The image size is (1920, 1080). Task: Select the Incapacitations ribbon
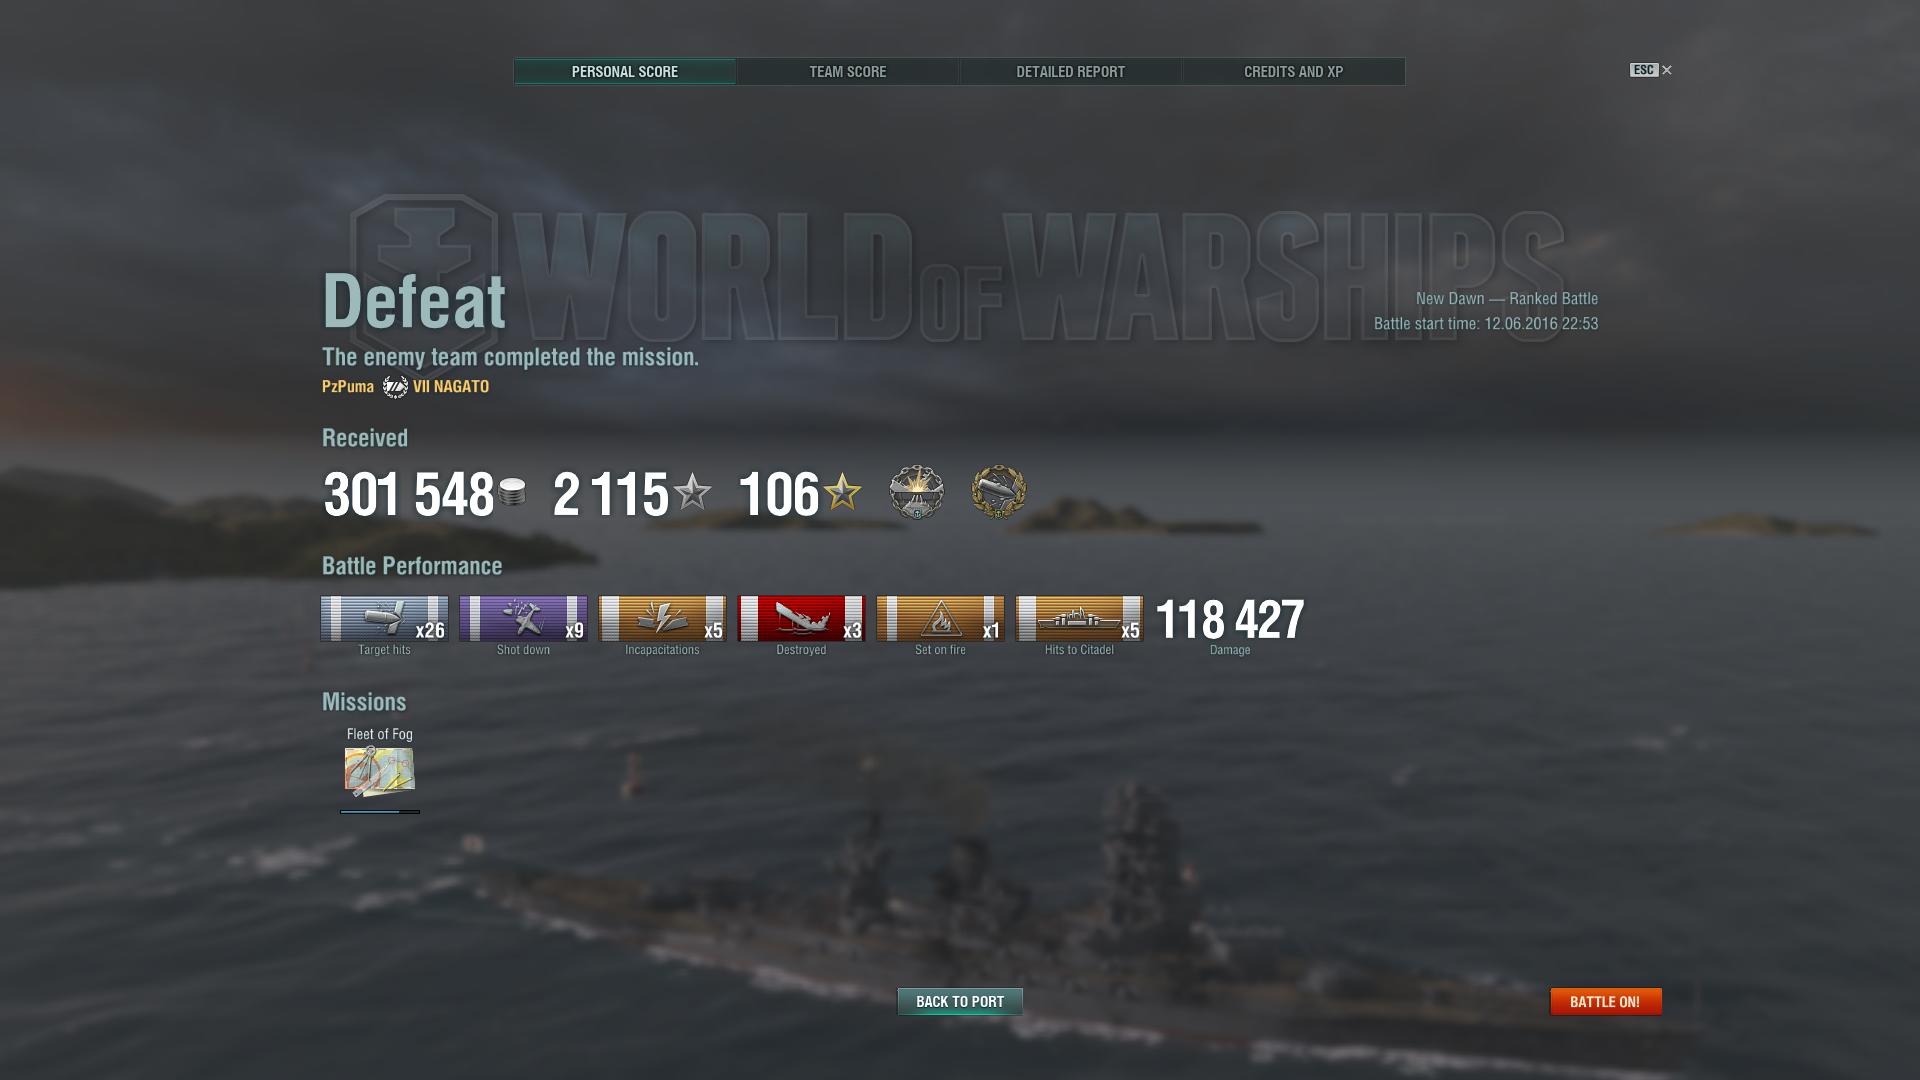coord(662,619)
